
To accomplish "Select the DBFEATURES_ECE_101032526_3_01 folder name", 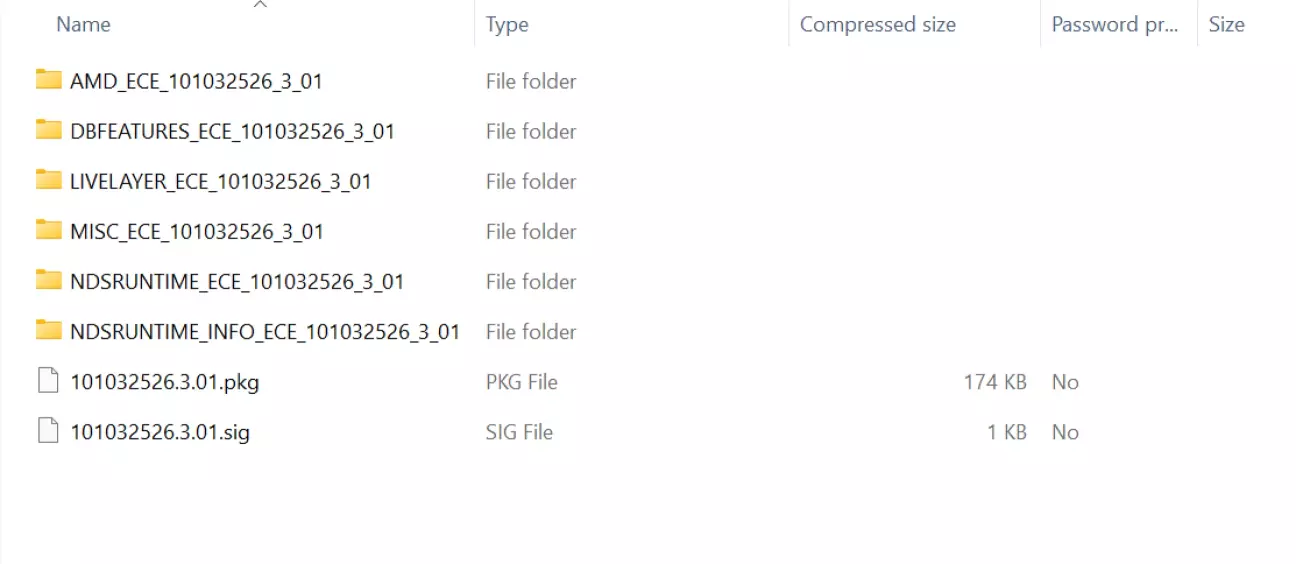I will 232,131.
